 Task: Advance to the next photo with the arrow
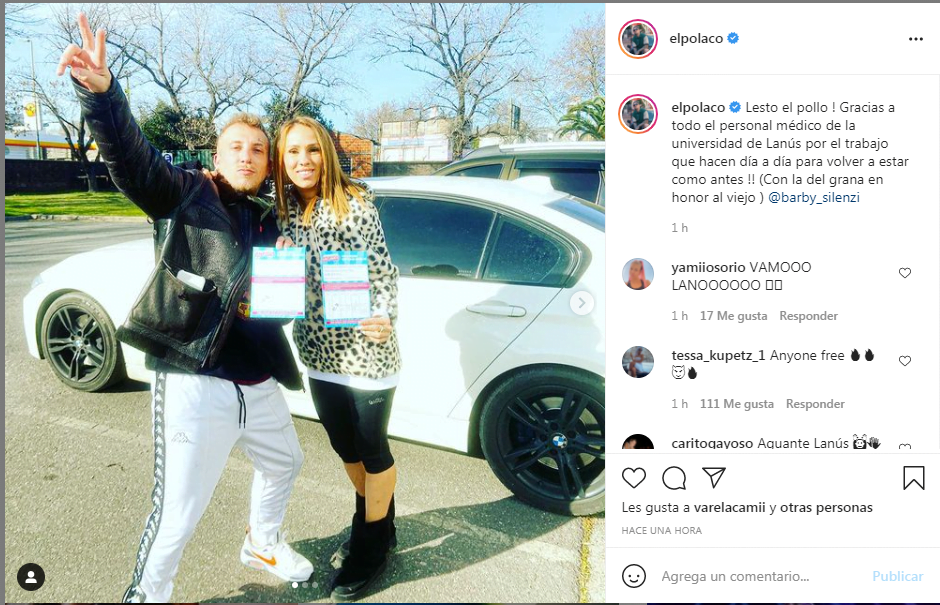[582, 303]
